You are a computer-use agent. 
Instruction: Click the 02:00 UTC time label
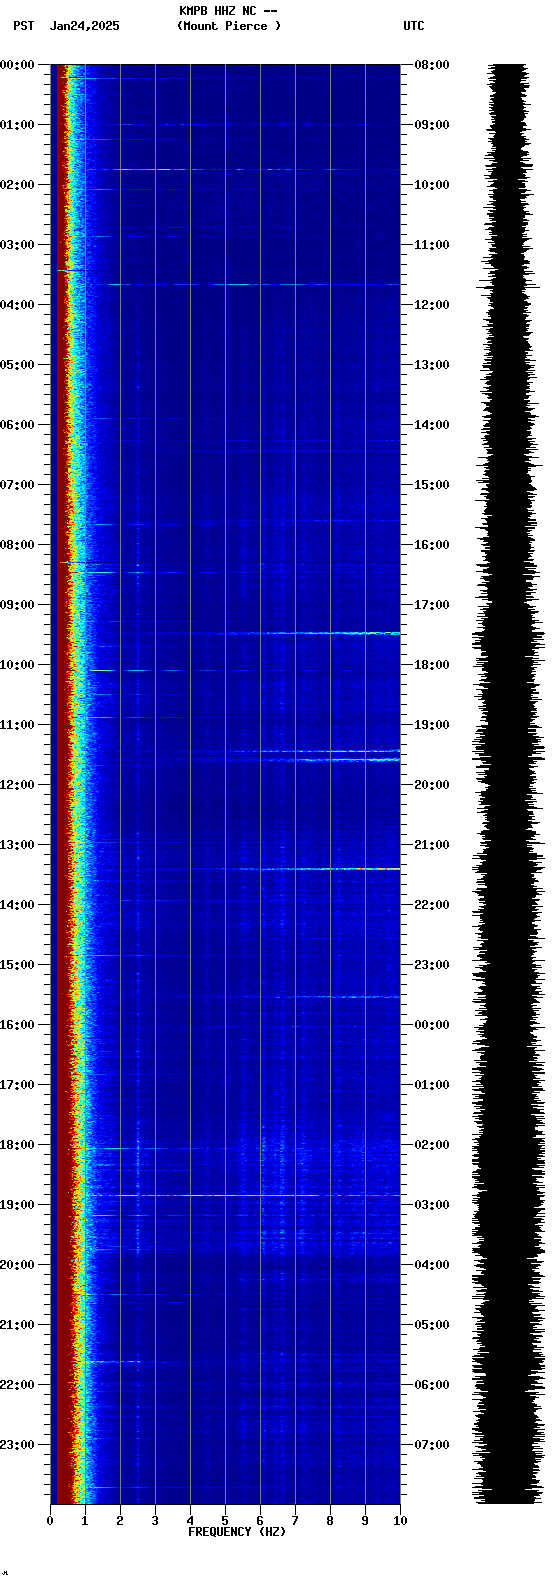click(432, 1145)
